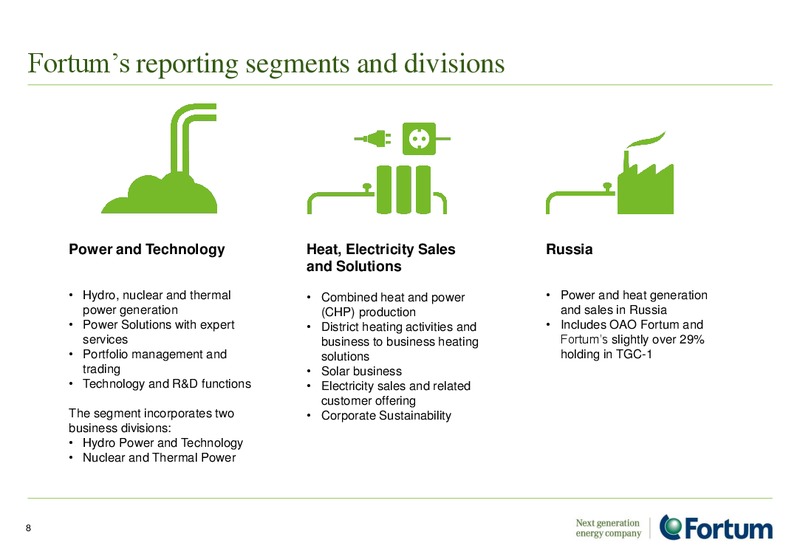Click the 'Russia' heading

pyautogui.click(x=569, y=249)
